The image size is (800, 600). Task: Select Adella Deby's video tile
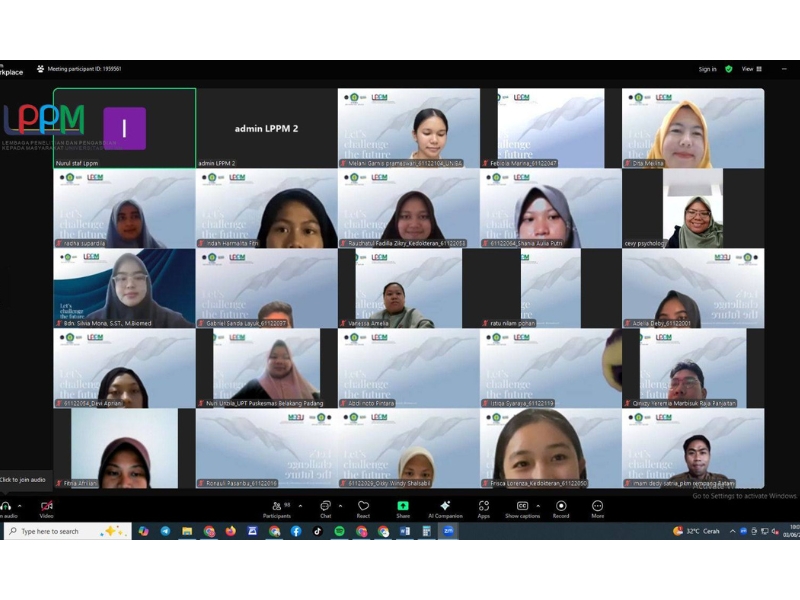(693, 288)
